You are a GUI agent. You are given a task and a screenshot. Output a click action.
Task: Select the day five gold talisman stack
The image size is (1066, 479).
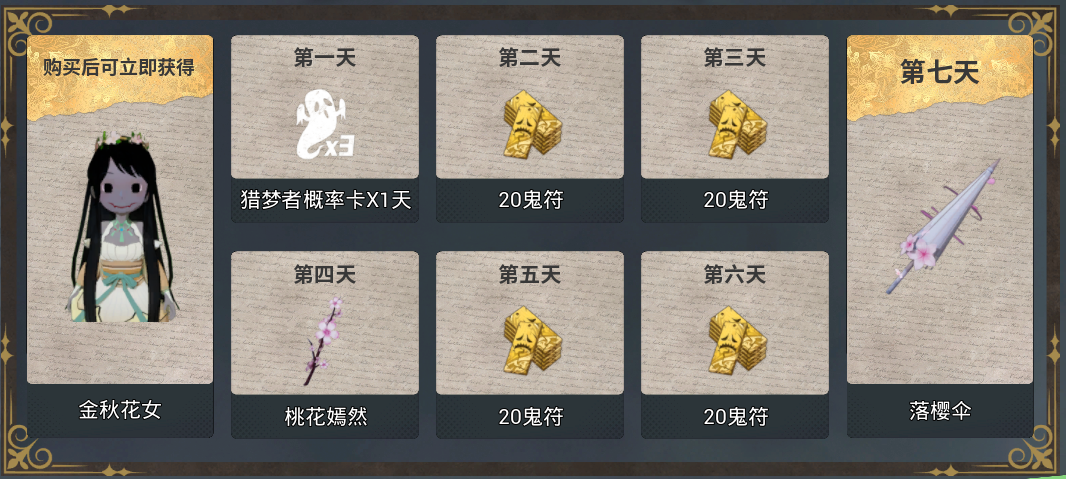point(532,340)
